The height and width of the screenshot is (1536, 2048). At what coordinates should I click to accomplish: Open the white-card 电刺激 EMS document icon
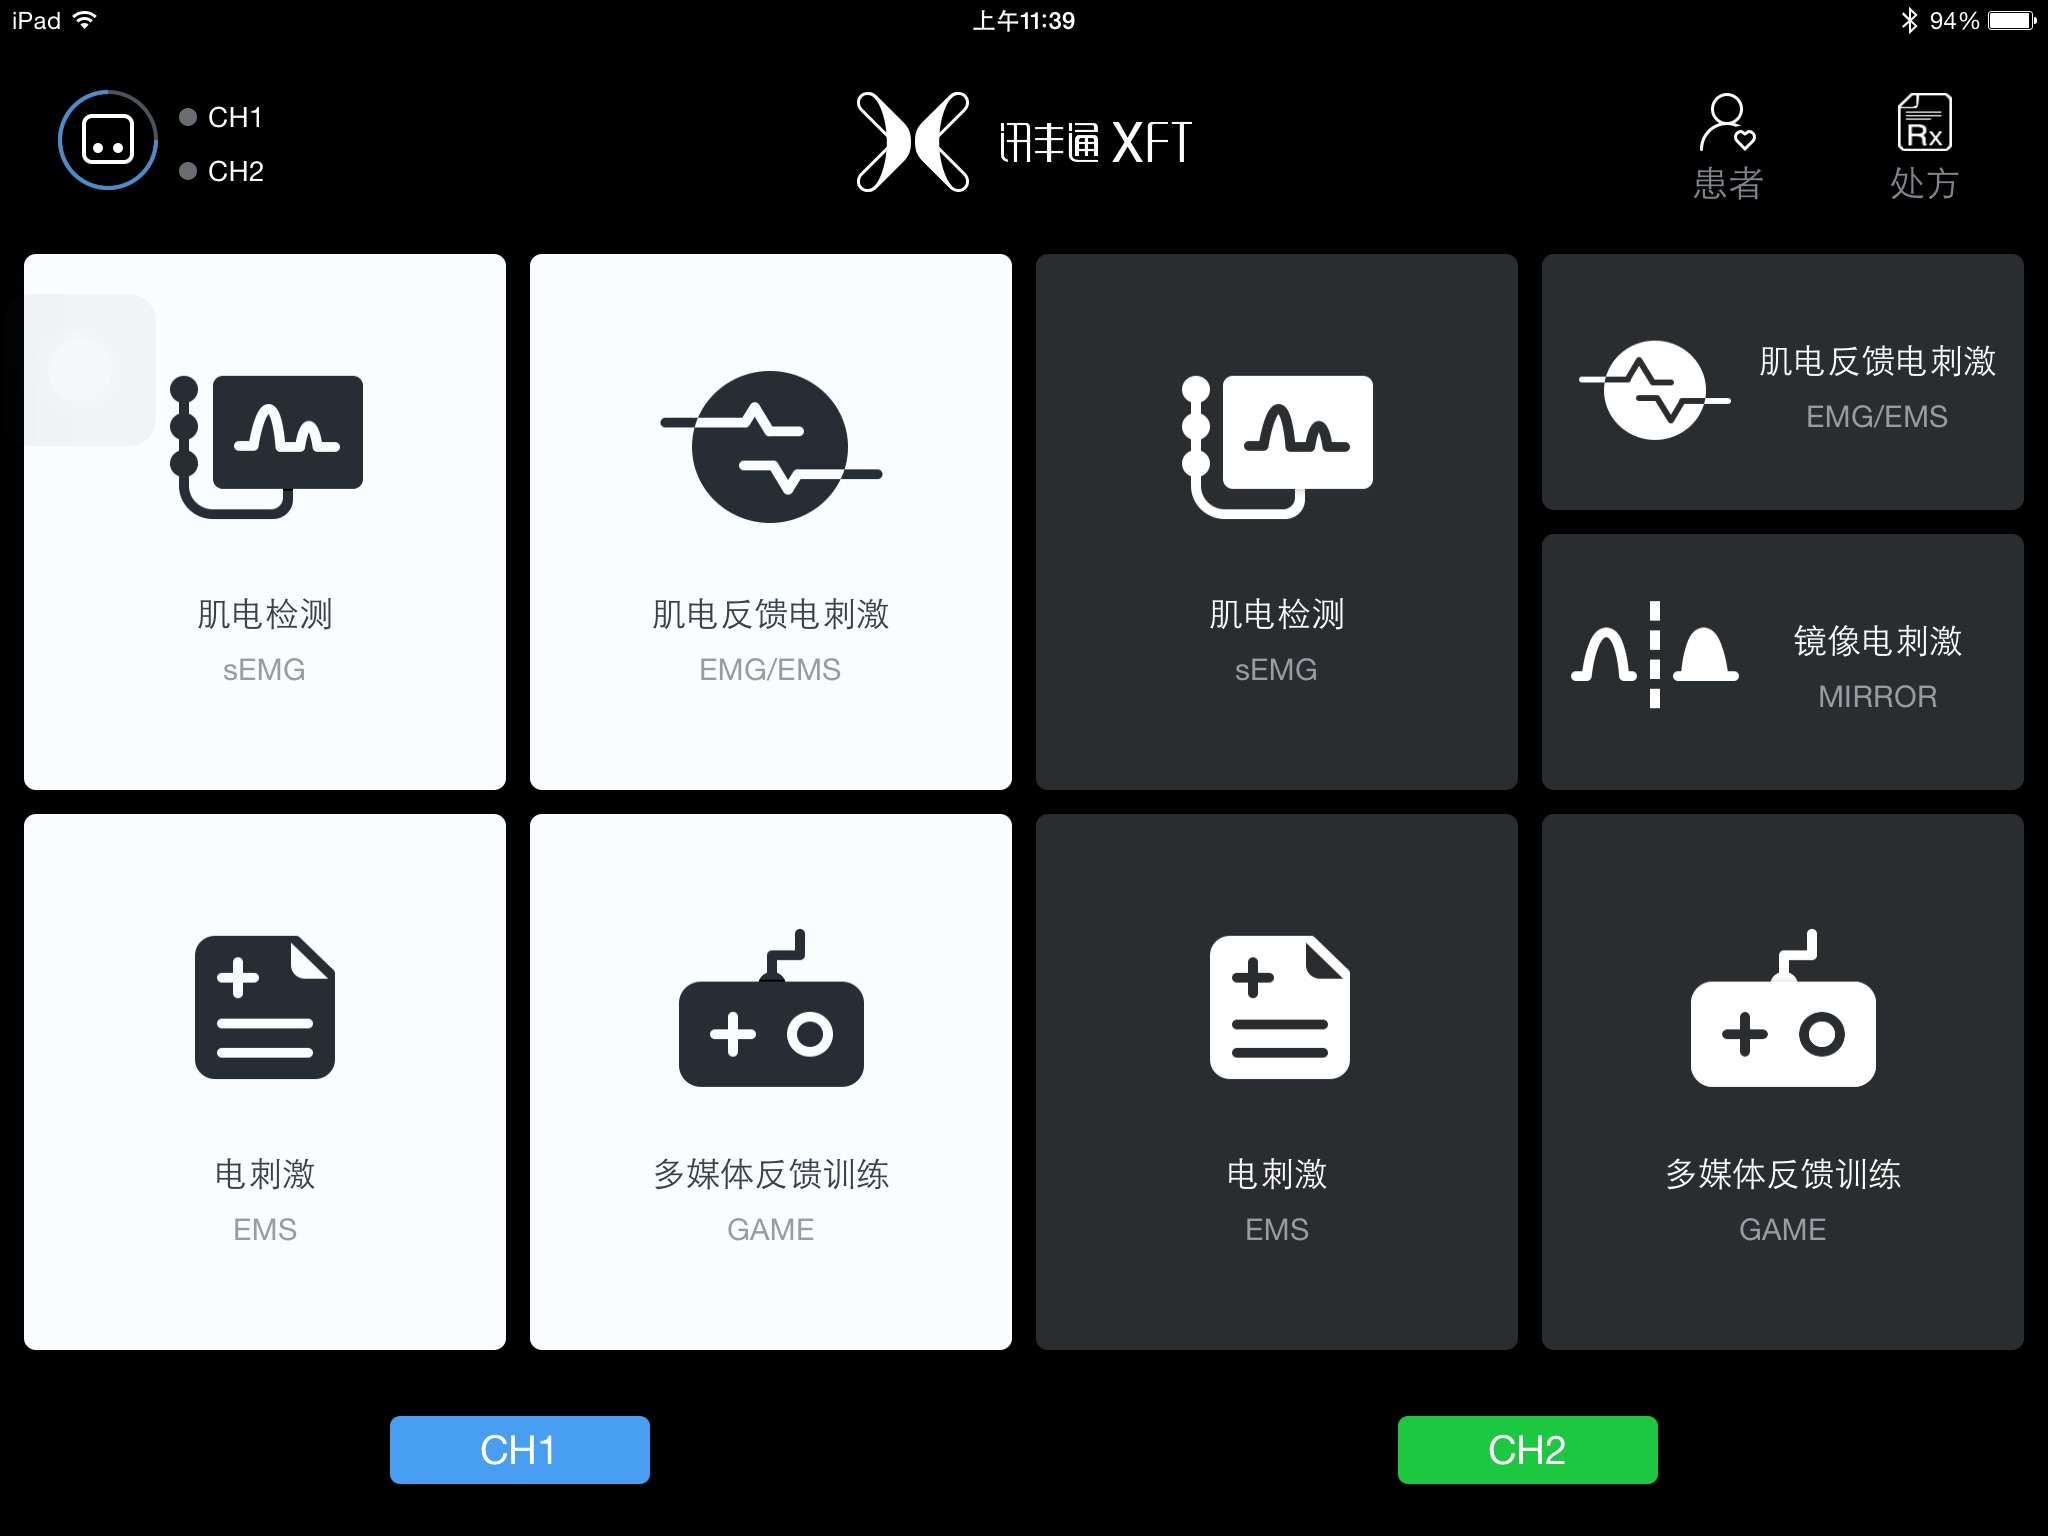click(x=265, y=1007)
